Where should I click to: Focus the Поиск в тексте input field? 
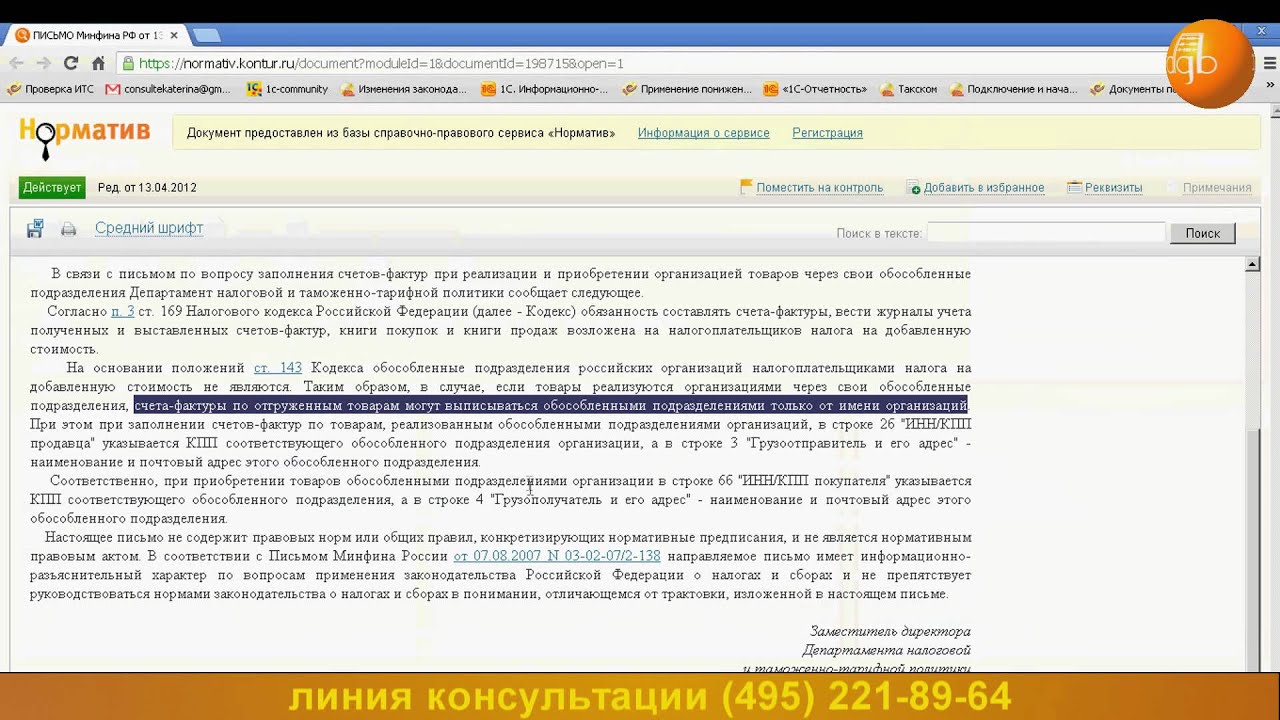click(1046, 233)
